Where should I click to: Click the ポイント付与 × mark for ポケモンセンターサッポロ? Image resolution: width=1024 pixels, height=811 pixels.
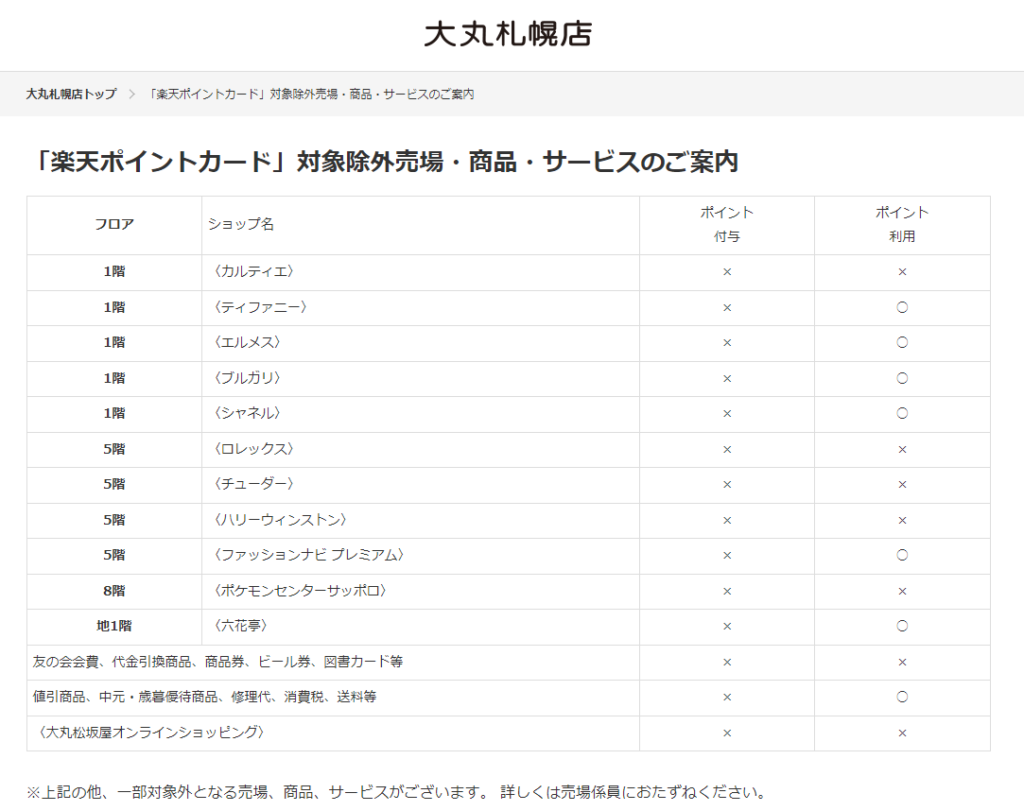[727, 591]
